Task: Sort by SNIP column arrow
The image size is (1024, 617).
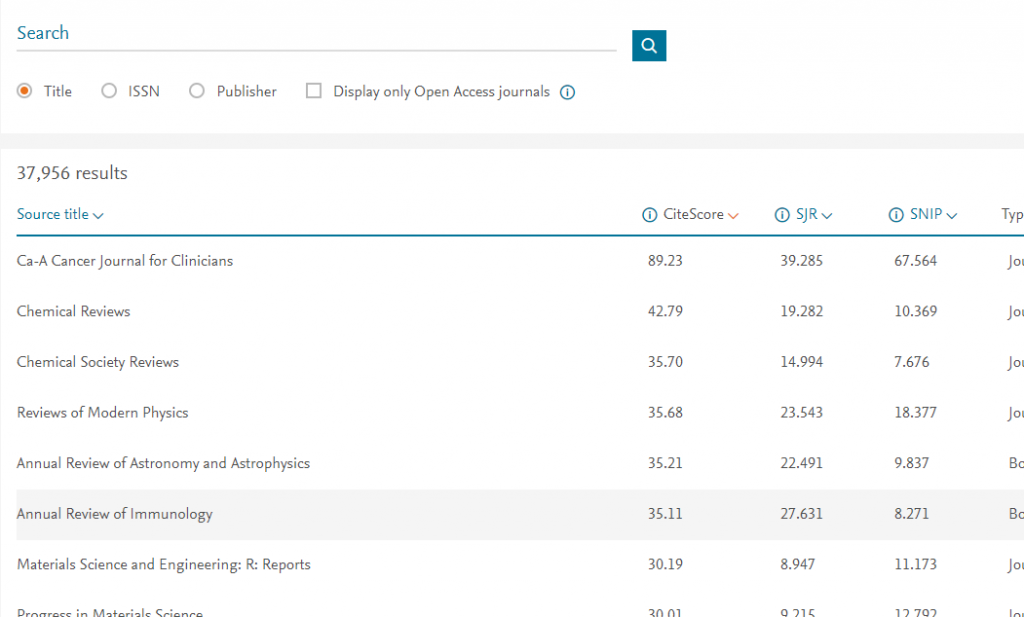Action: point(952,215)
